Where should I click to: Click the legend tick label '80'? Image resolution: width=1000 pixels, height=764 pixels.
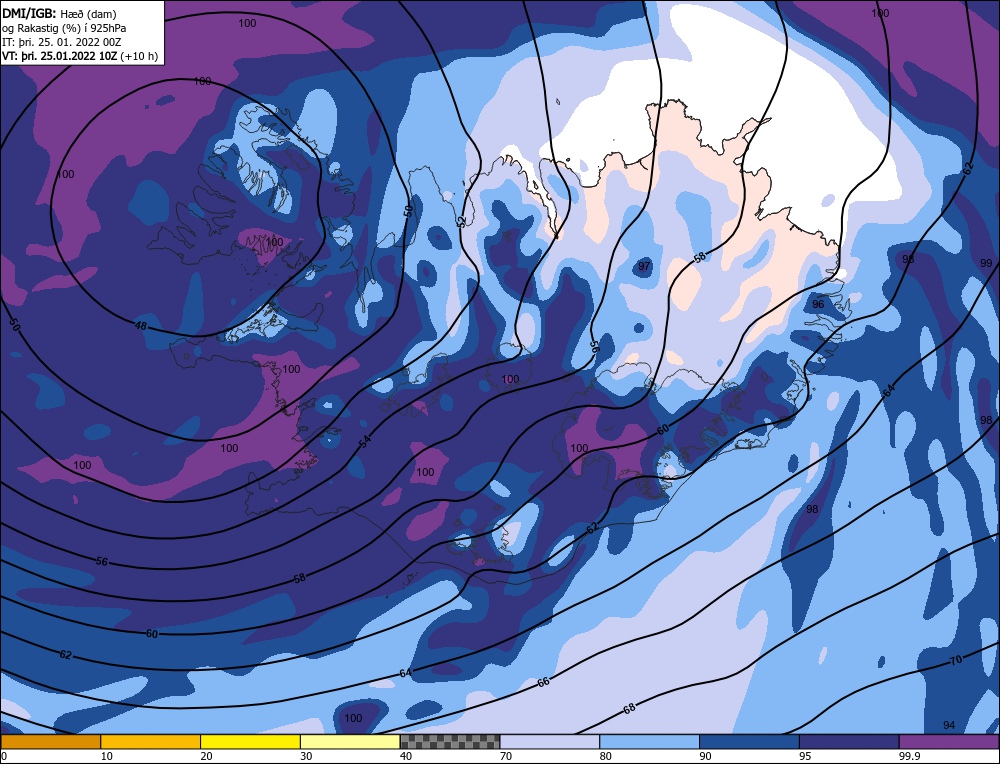tap(606, 756)
